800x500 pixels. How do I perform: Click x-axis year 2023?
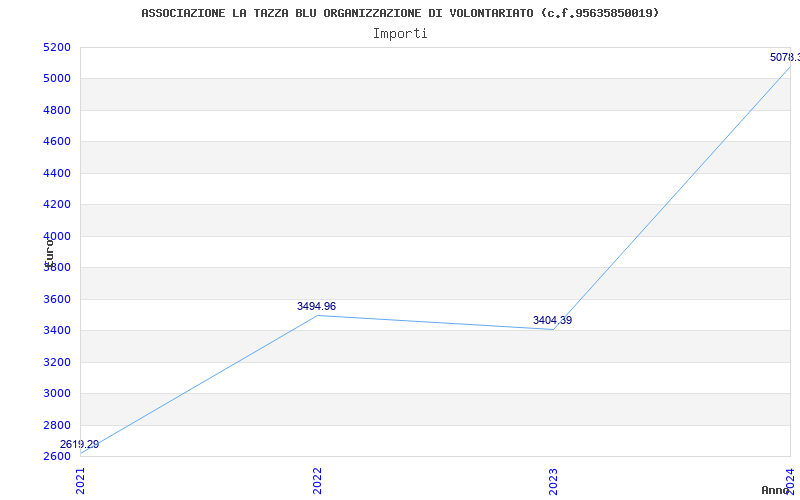554,481
